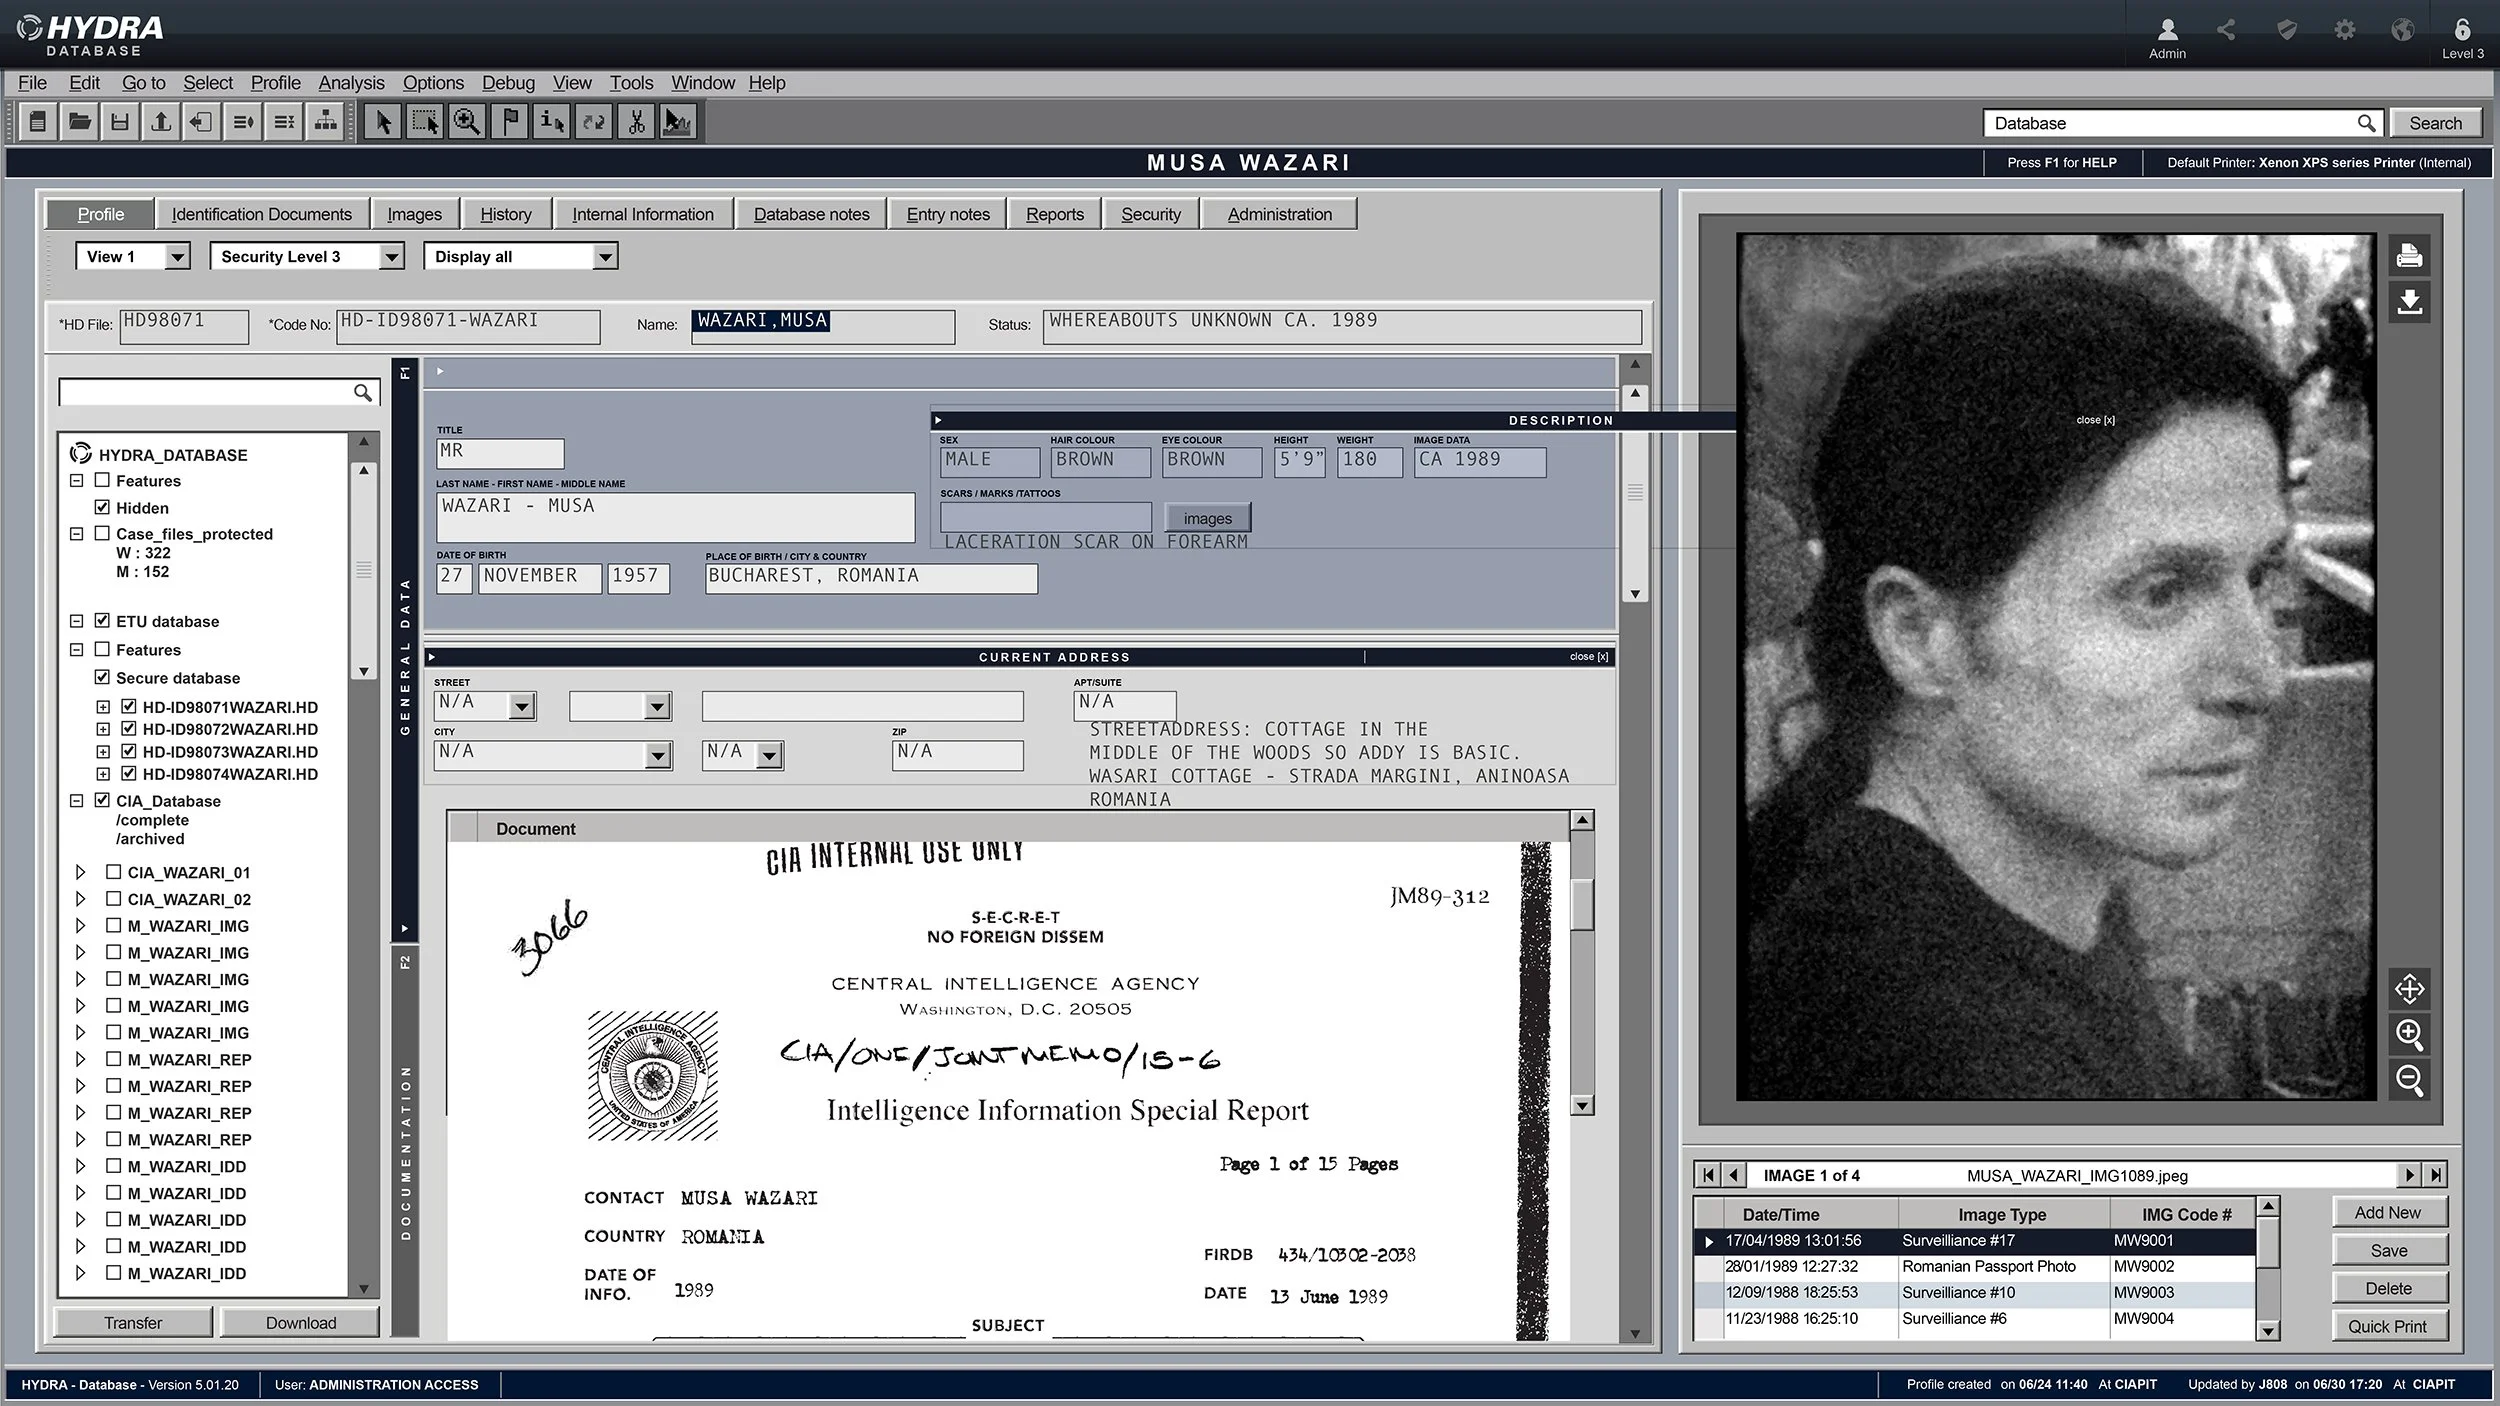Toggle the Hidden checkbox
The height and width of the screenshot is (1406, 2500).
[102, 507]
